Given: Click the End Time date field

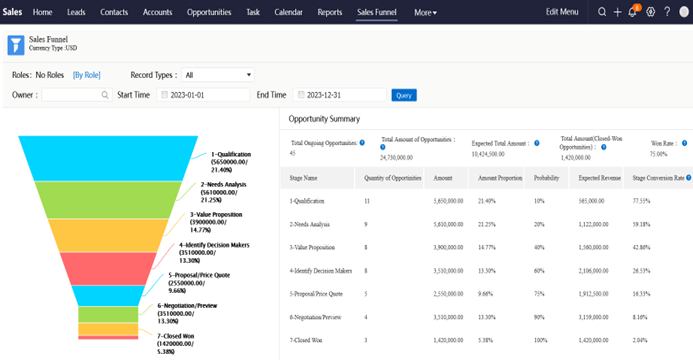Looking at the screenshot, I should (x=339, y=95).
